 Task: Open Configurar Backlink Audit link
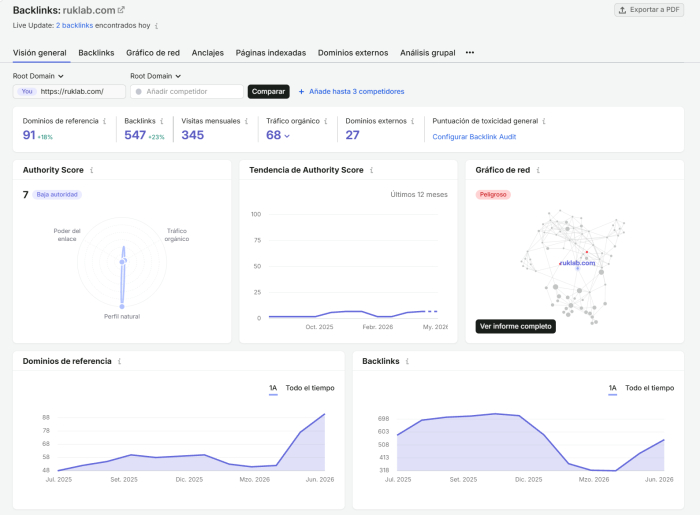click(474, 137)
